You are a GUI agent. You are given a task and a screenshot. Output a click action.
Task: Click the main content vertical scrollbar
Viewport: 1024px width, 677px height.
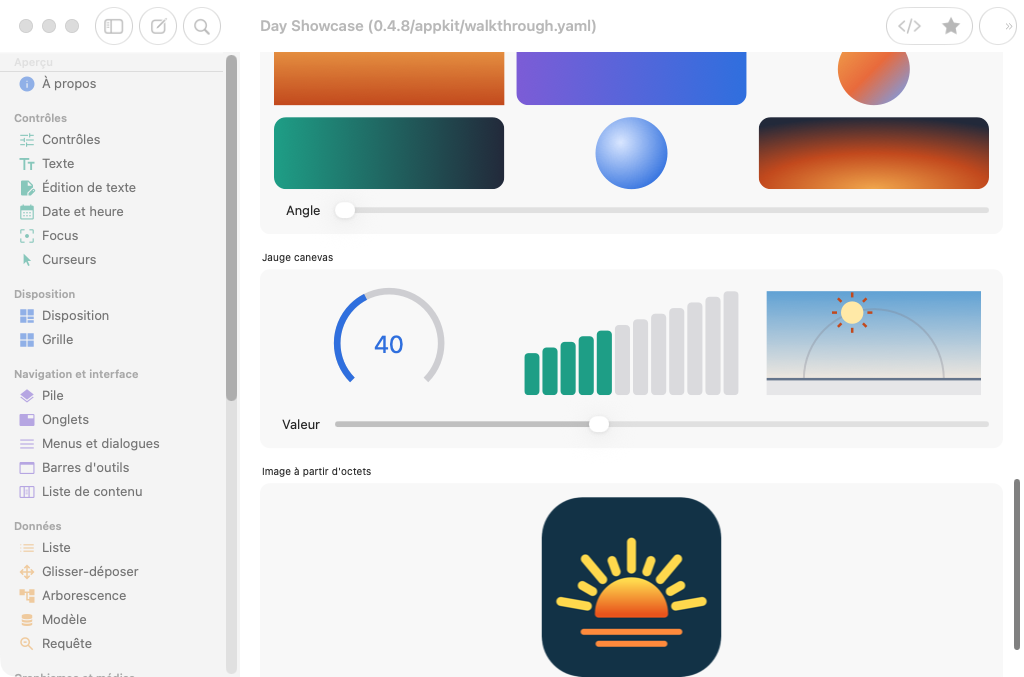tap(1016, 565)
